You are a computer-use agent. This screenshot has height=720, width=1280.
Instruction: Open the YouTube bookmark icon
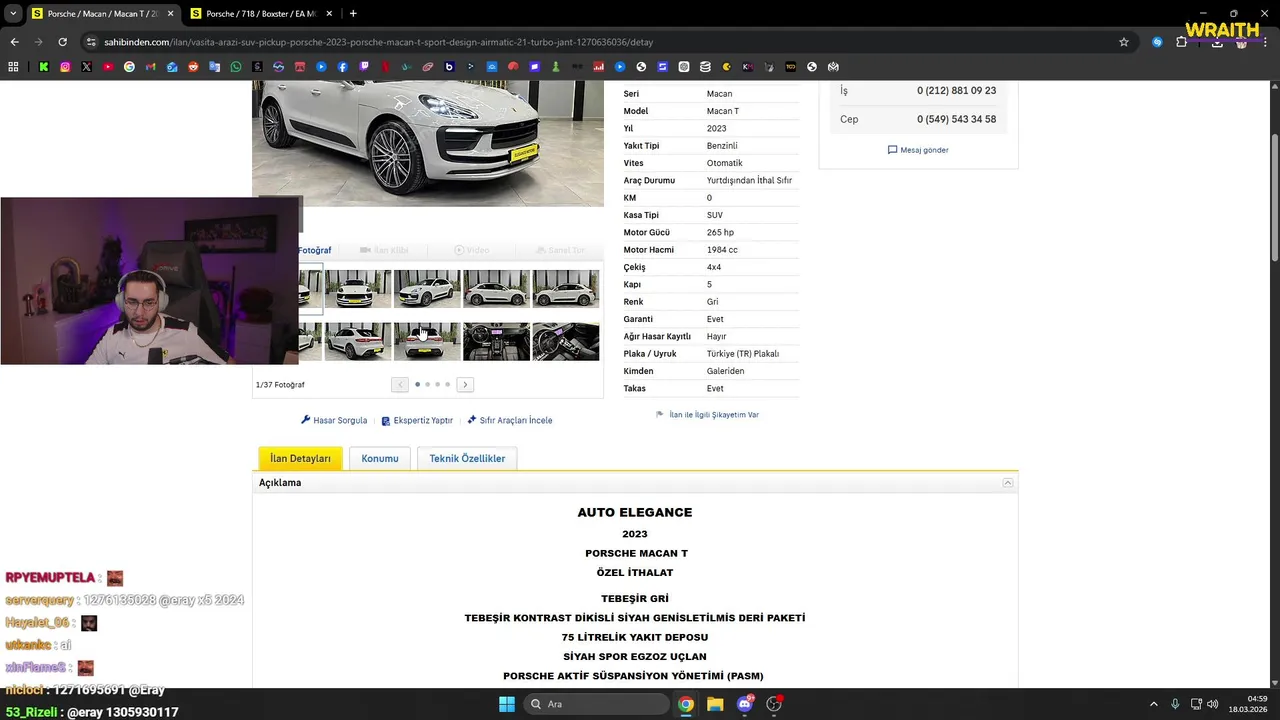(108, 67)
